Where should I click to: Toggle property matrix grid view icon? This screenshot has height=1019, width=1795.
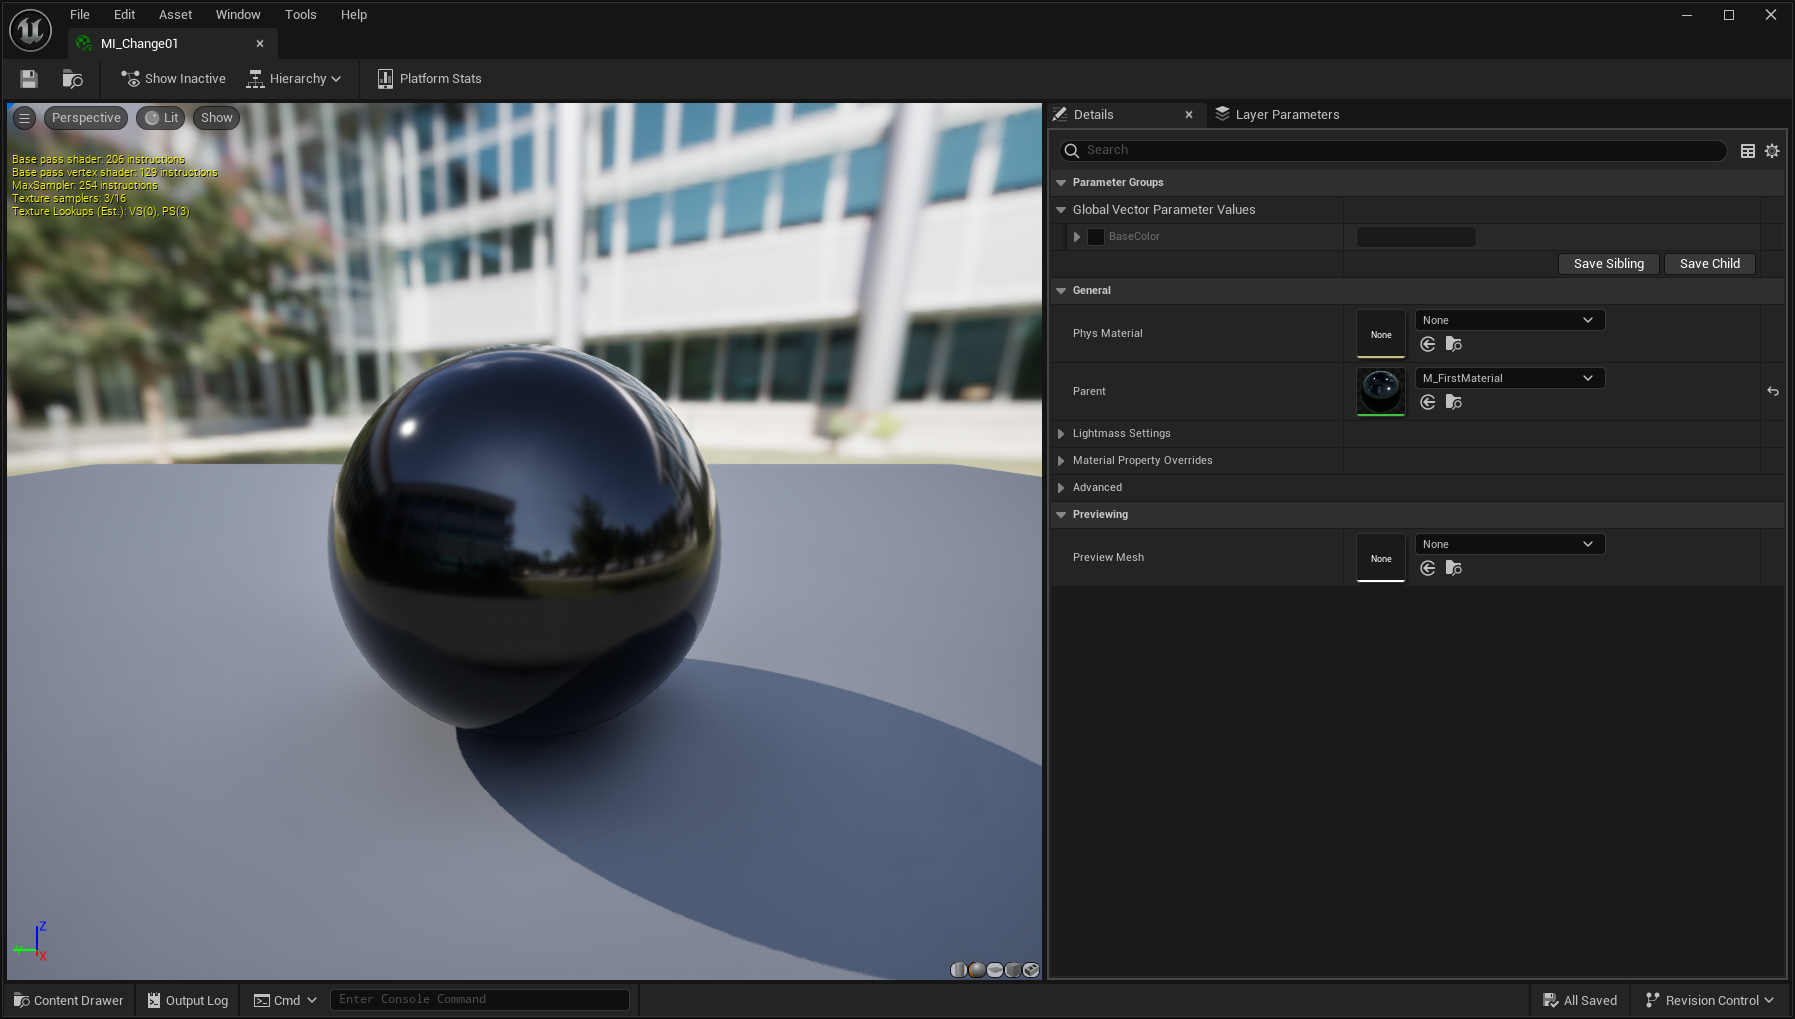click(1748, 151)
